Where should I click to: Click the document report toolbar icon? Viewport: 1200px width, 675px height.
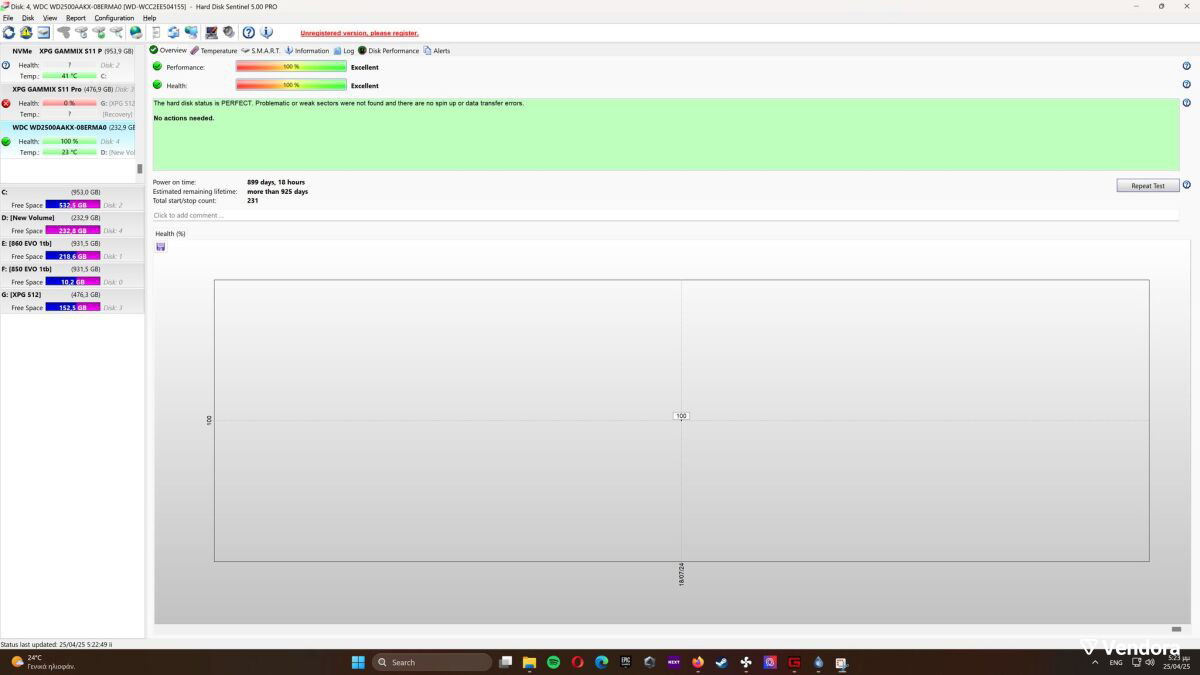[156, 33]
